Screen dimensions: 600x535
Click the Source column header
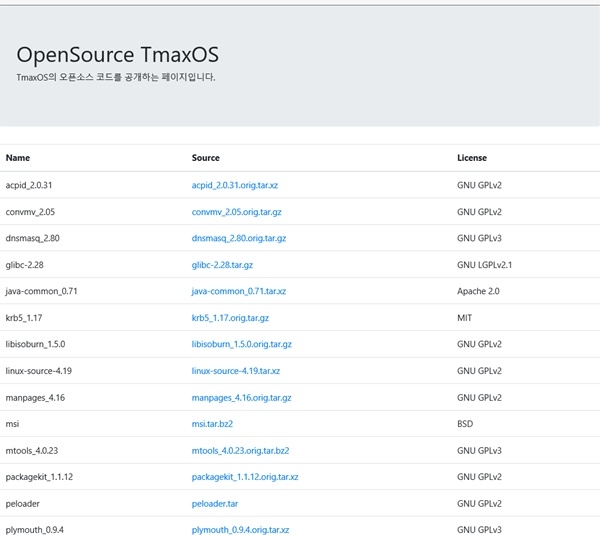206,158
